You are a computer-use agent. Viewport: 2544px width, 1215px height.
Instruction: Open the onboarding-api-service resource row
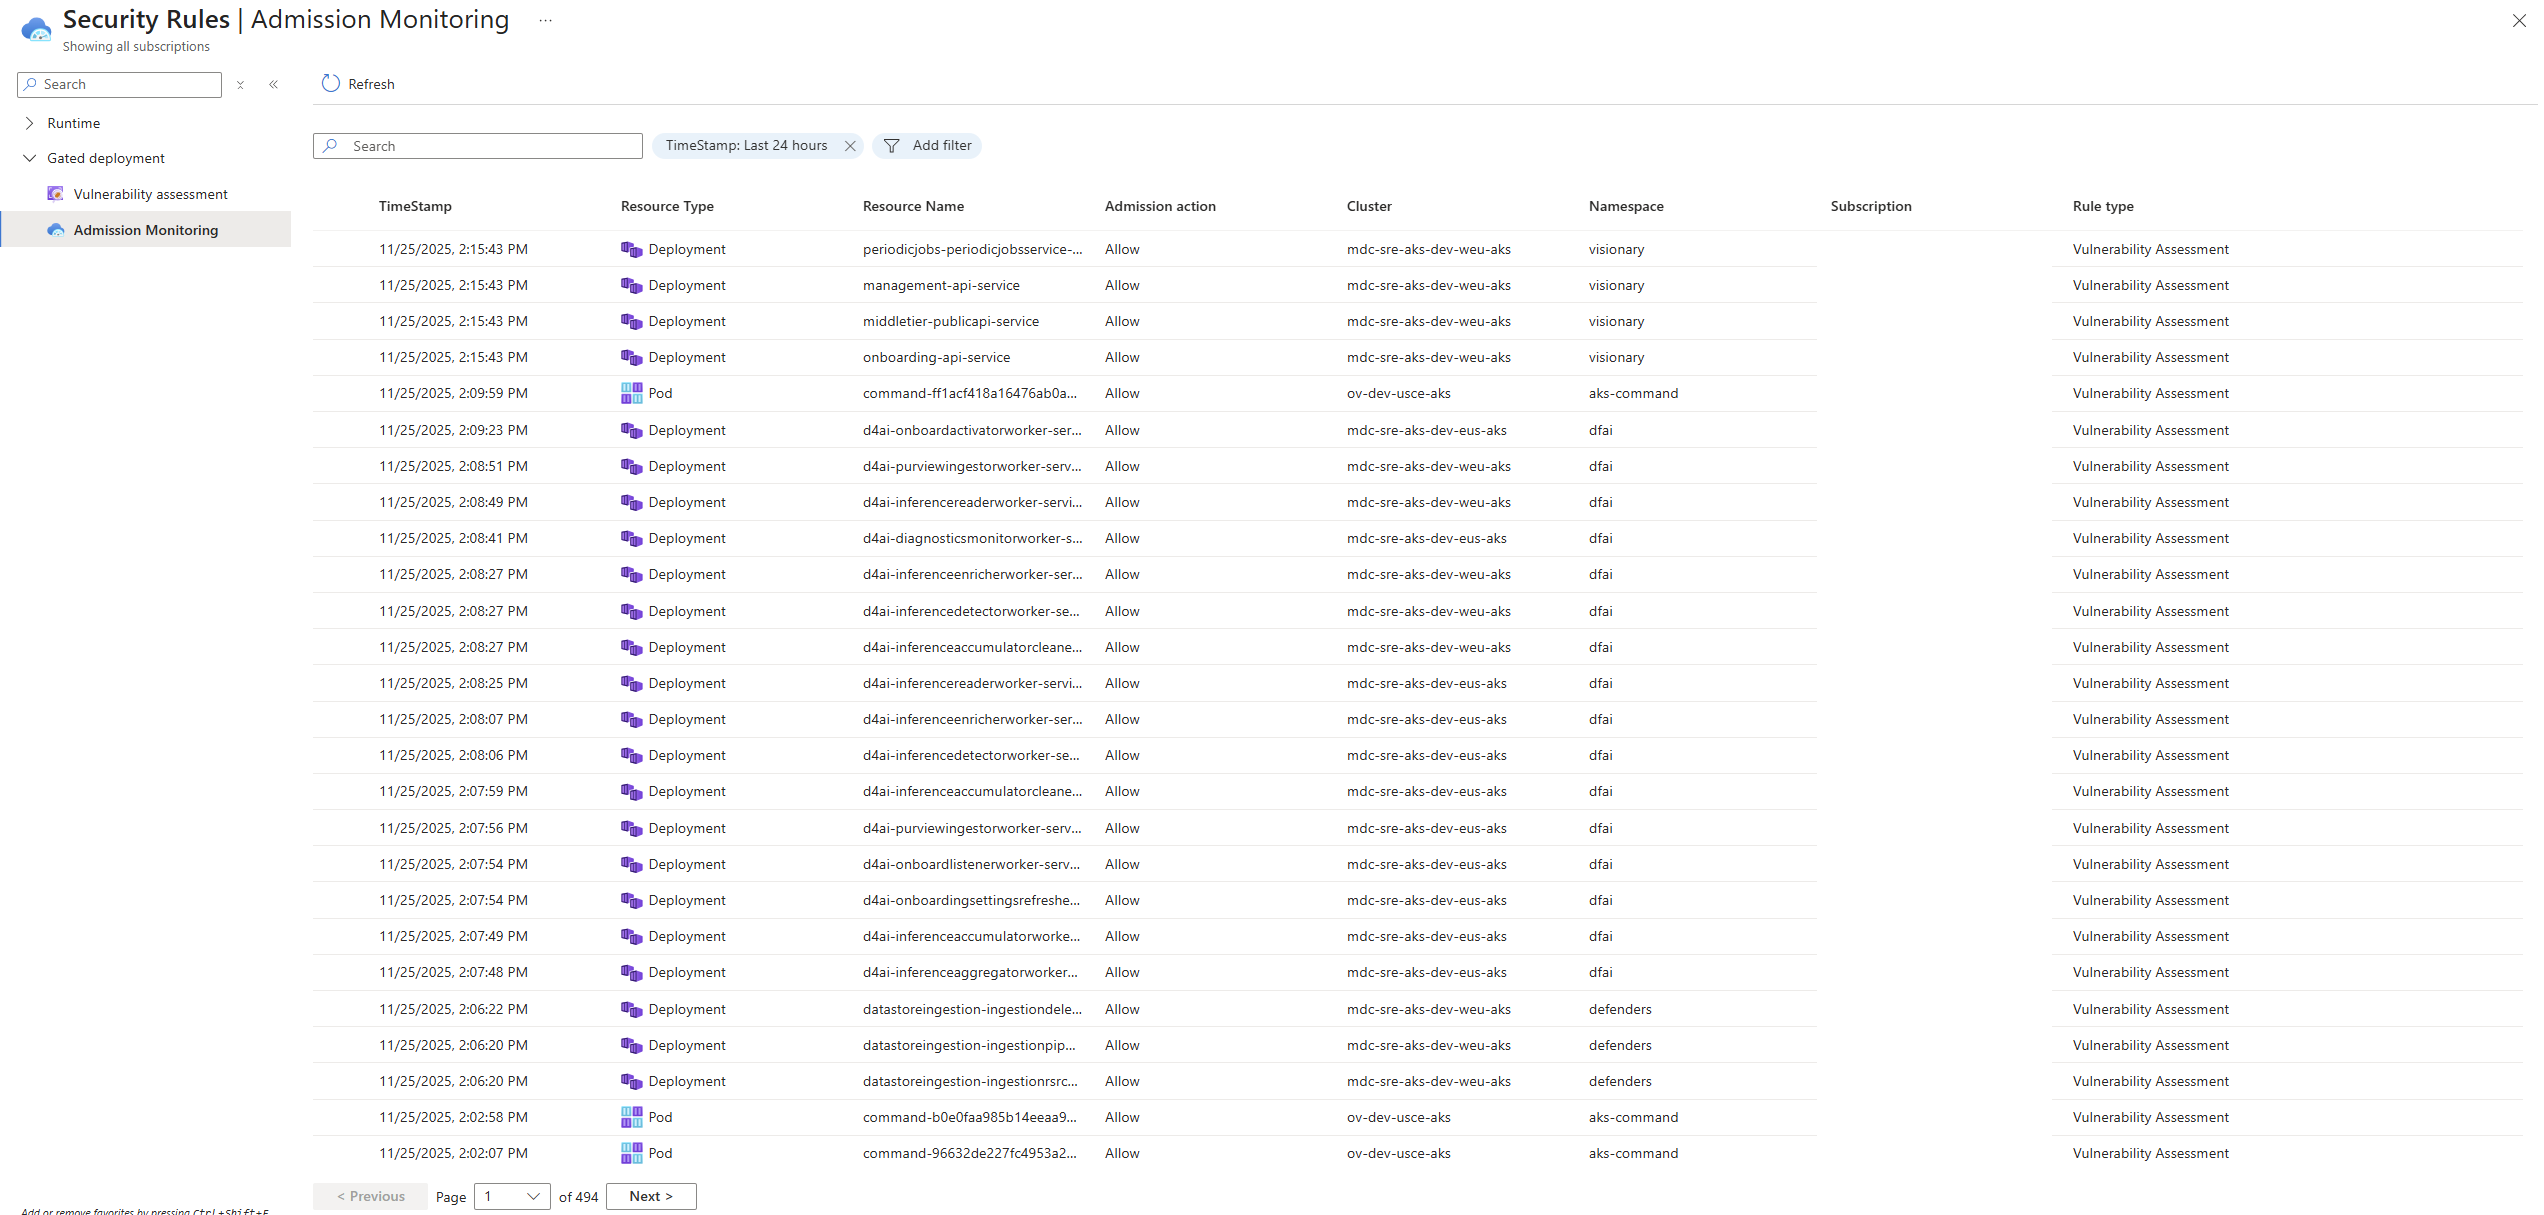click(x=936, y=358)
